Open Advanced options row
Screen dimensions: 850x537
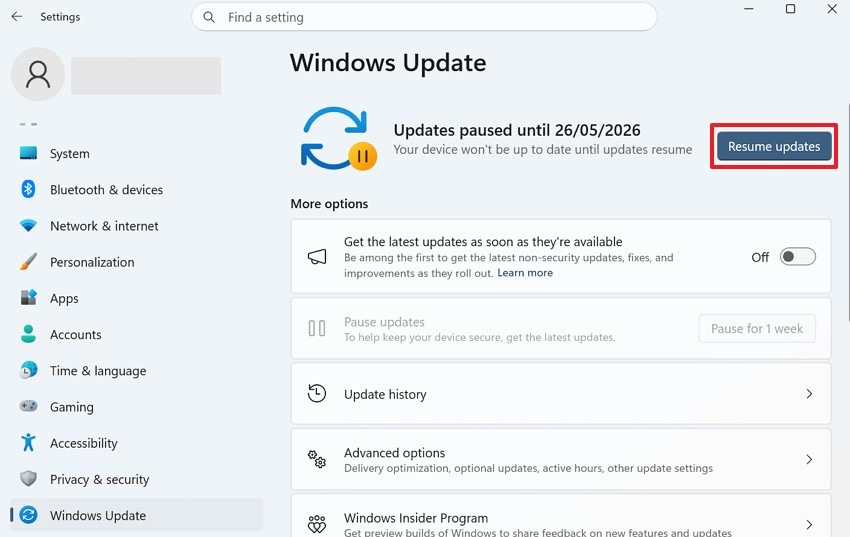click(x=561, y=460)
